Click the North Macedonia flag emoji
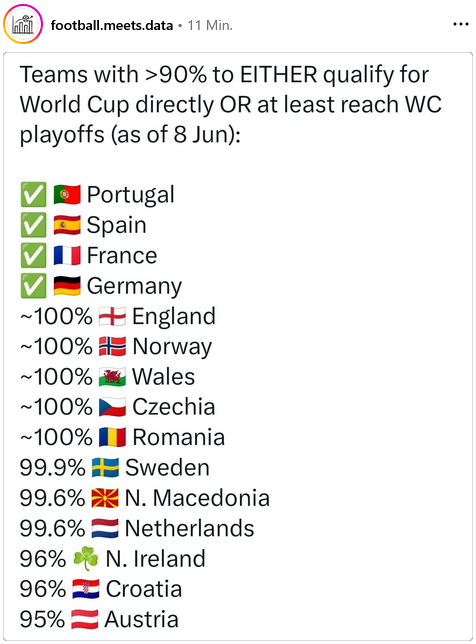Screen dimensions: 476x644 pyautogui.click(x=105, y=498)
